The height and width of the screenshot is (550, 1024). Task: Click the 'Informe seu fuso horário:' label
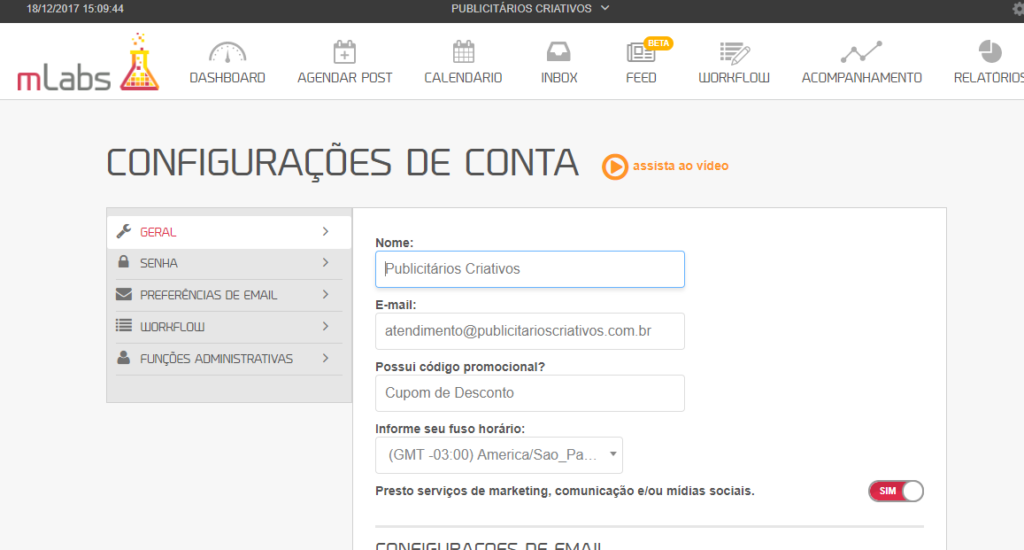[450, 429]
